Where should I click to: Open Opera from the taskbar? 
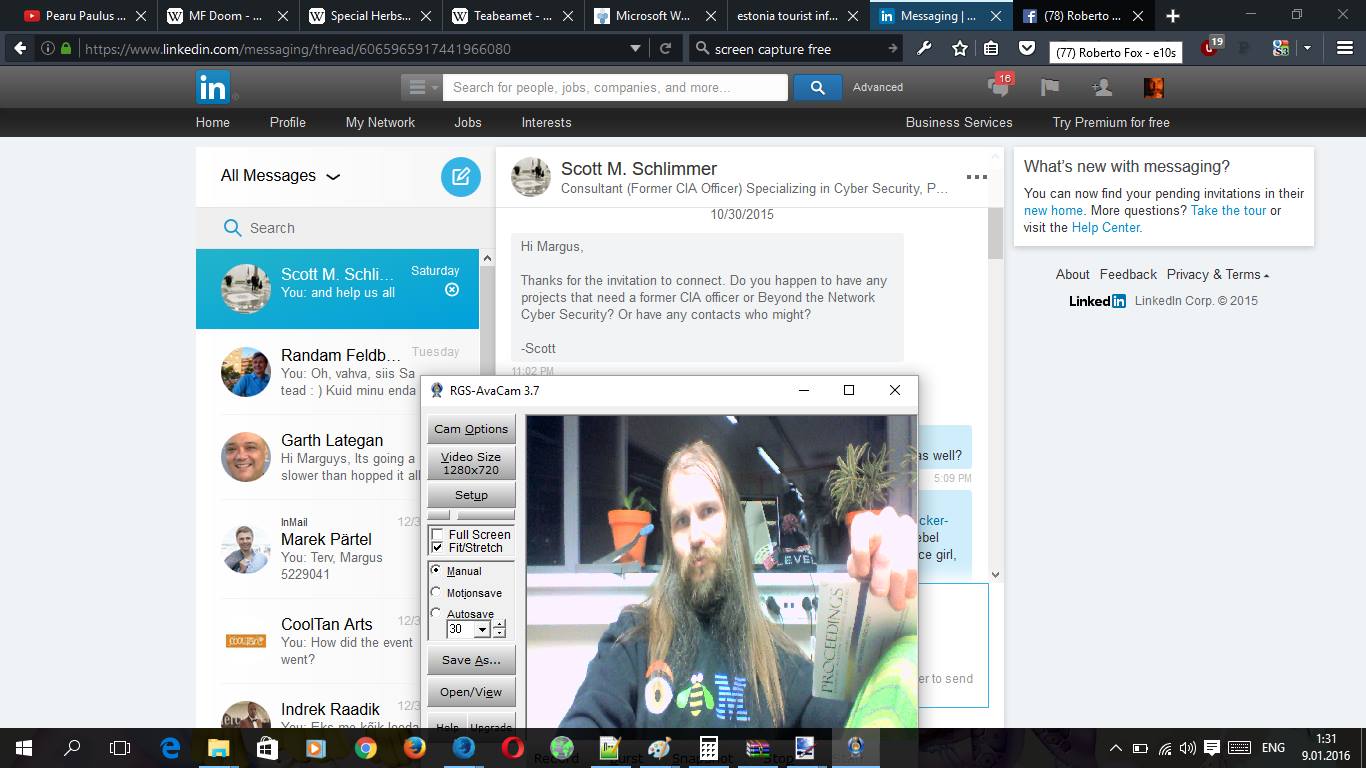512,747
